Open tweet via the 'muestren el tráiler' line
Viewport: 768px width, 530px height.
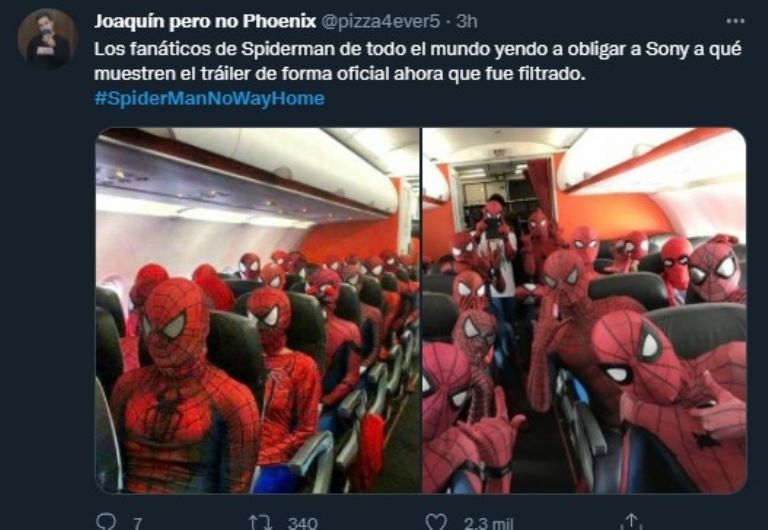340,74
